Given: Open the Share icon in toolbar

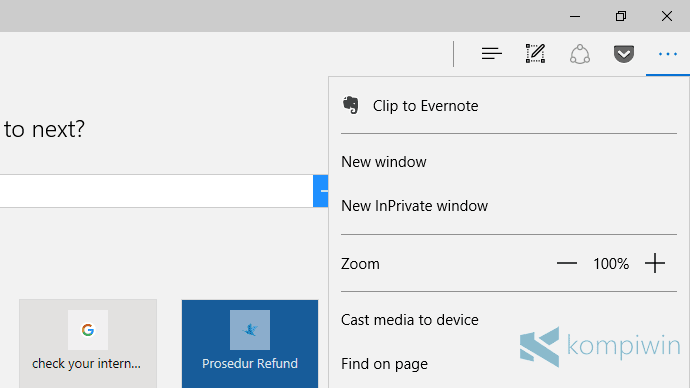Looking at the screenshot, I should 580,54.
